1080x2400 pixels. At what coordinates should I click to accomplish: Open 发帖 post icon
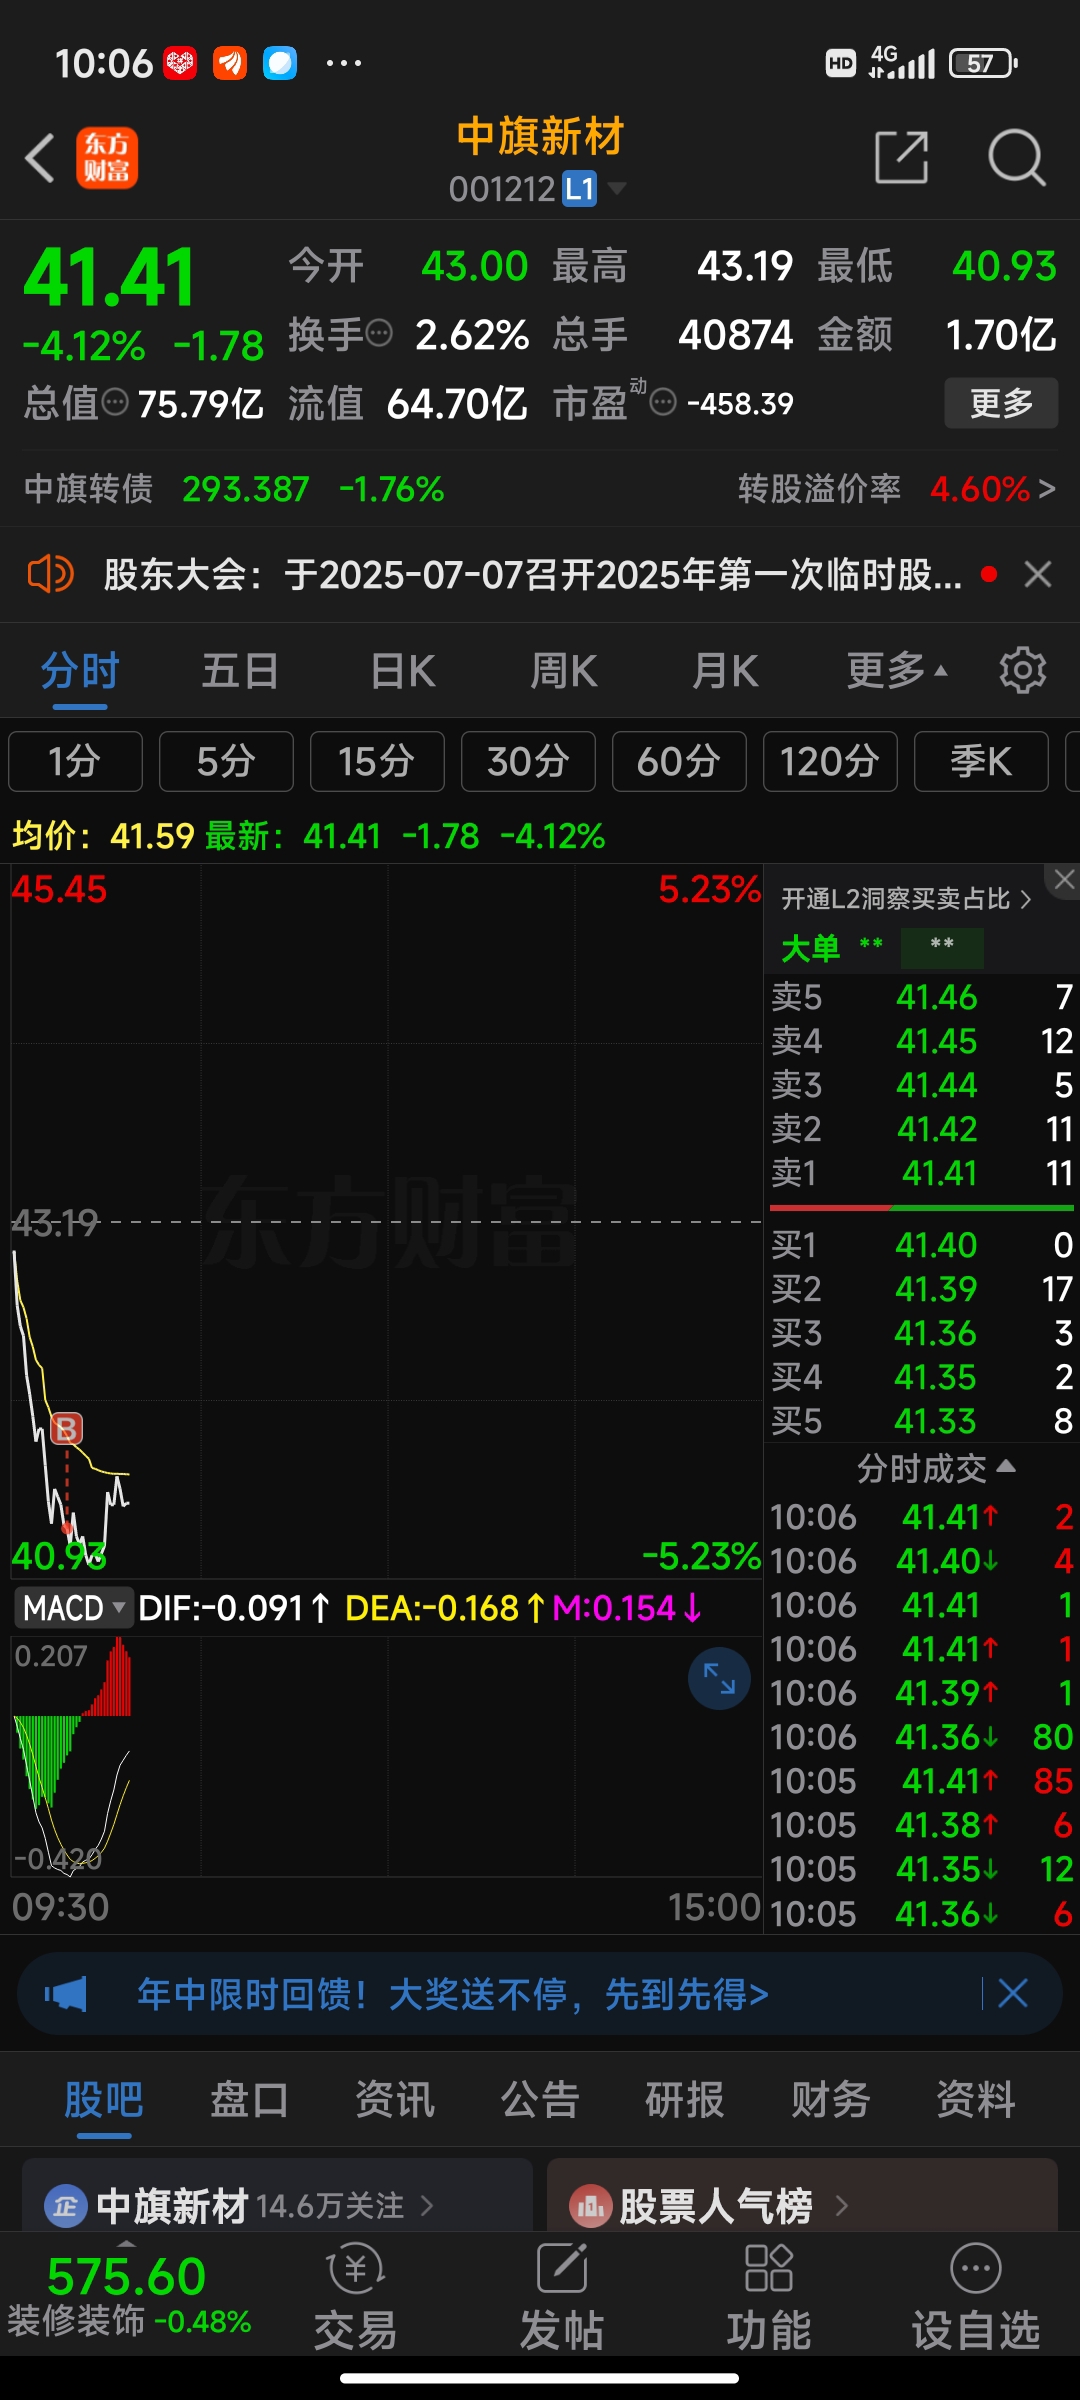562,2296
